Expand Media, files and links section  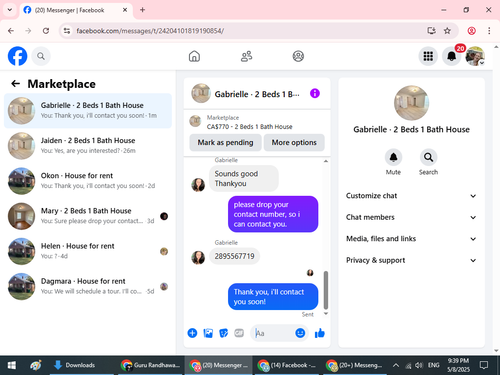click(411, 239)
